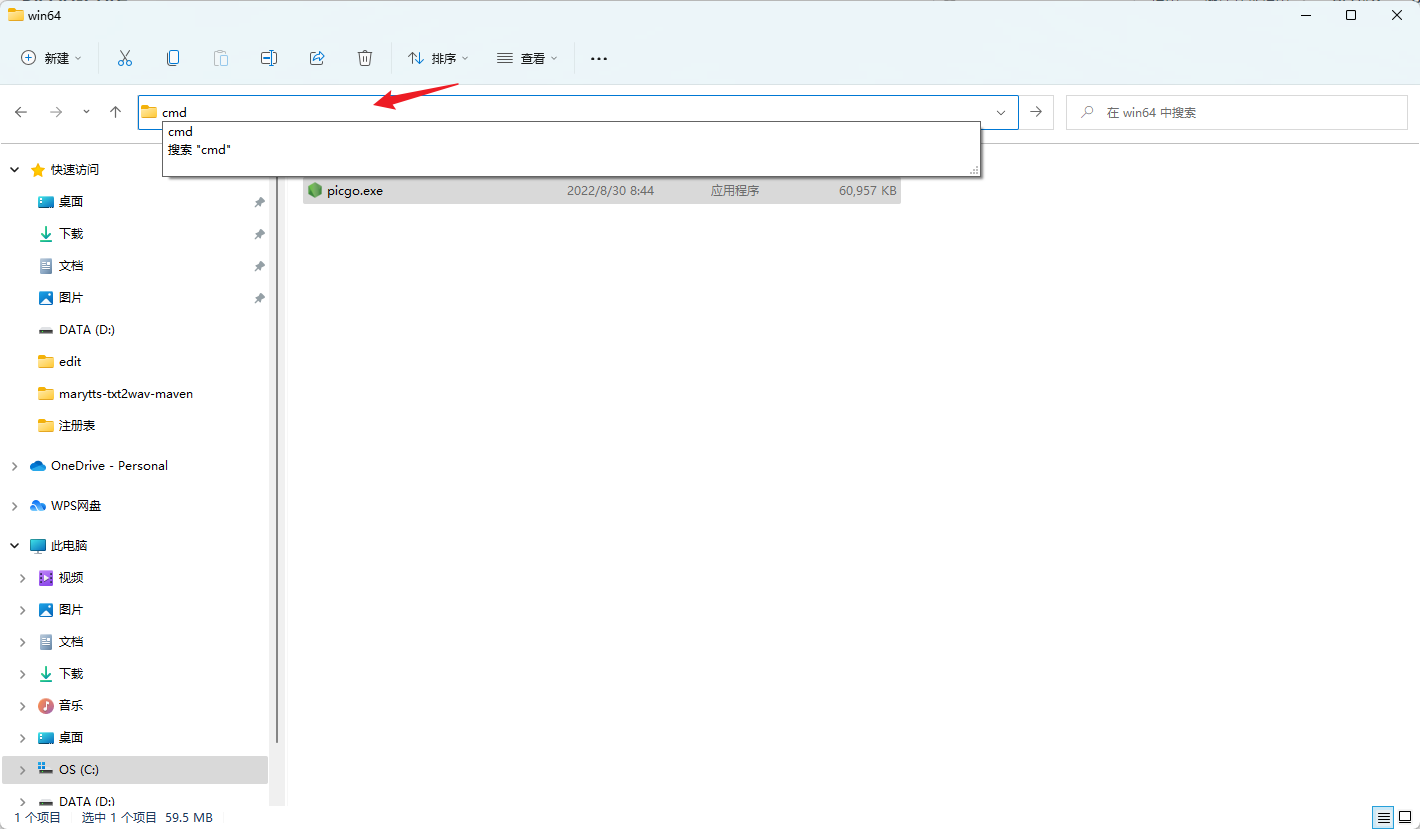Open the 排序 sort dropdown

coord(438,58)
